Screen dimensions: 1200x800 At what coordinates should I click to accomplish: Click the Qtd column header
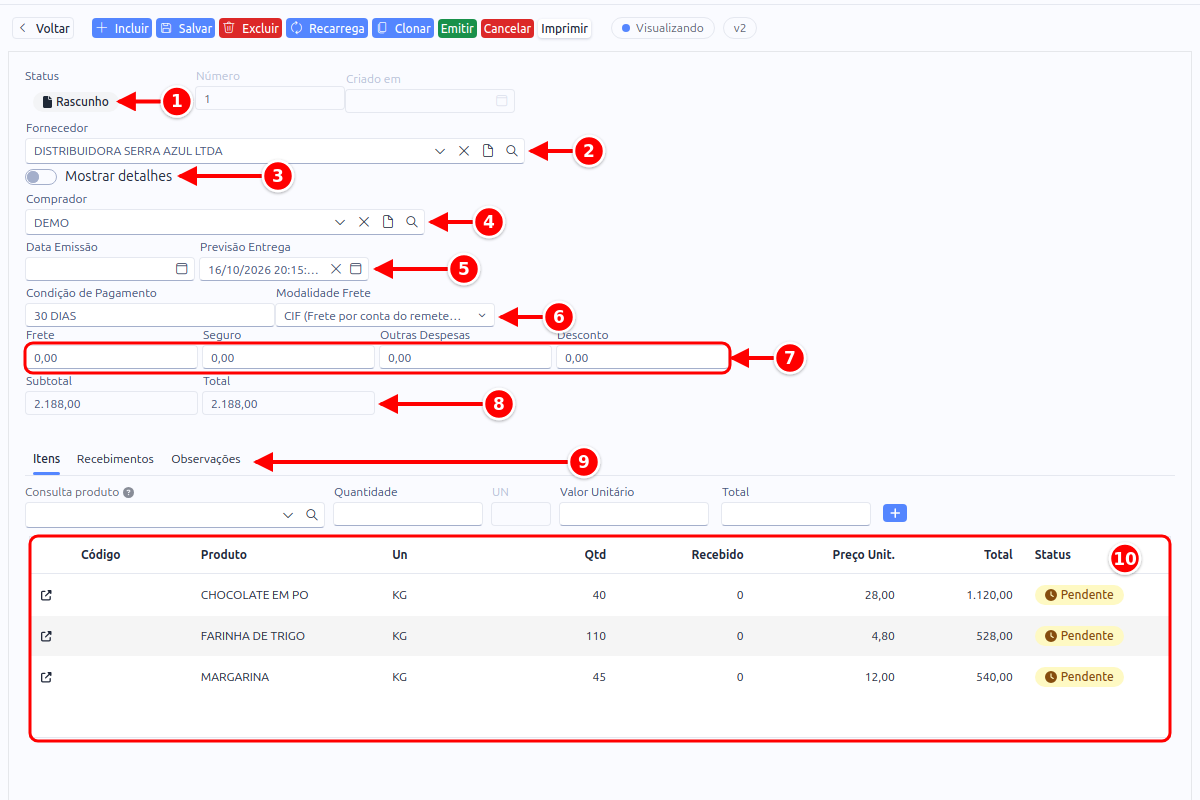(595, 555)
